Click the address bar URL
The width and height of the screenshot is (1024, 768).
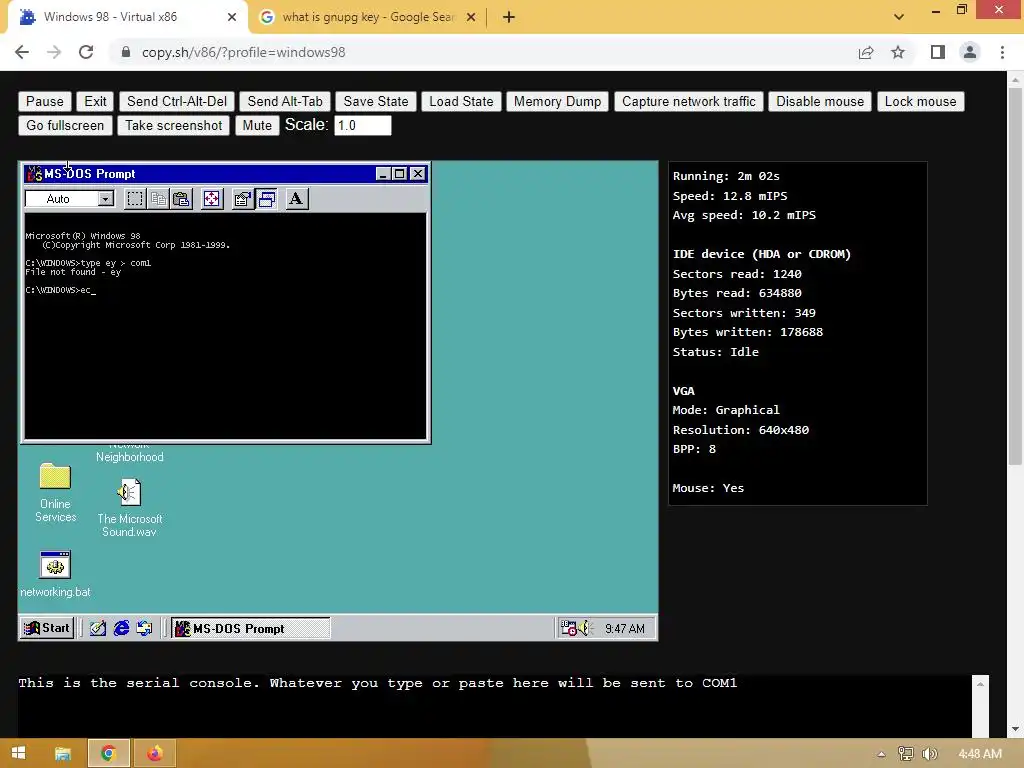click(244, 52)
